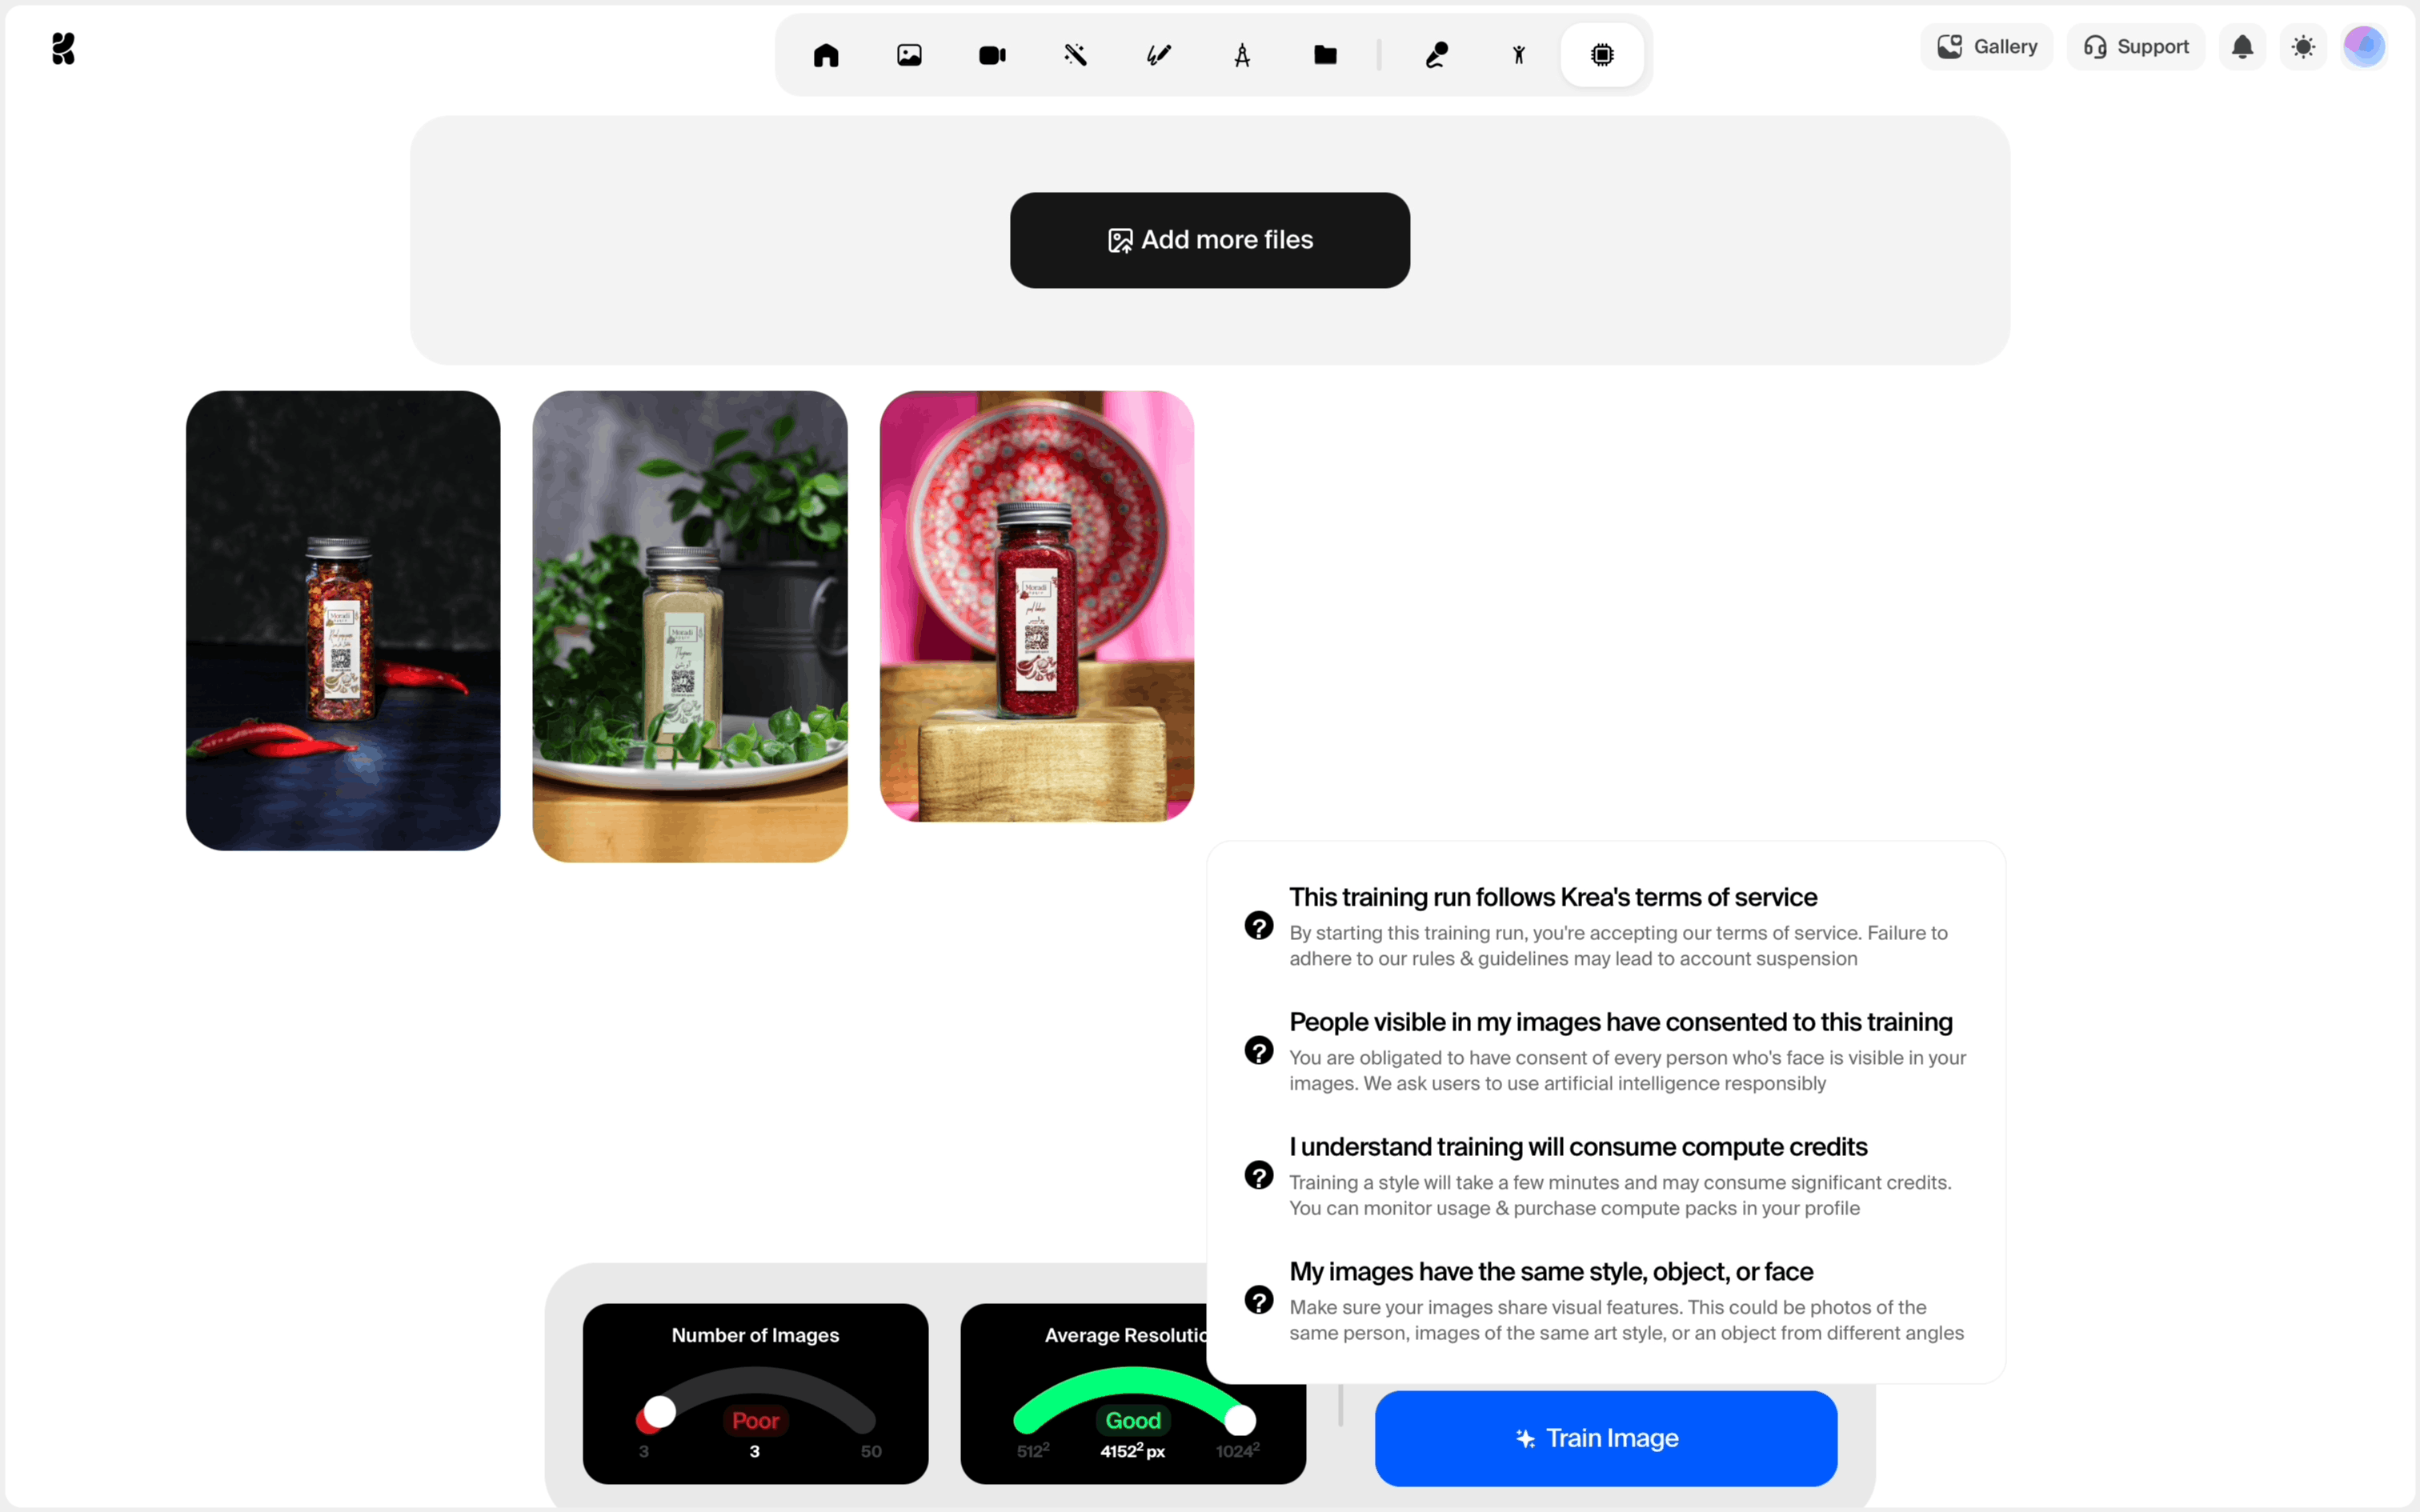Open the Assets folder icon
The width and height of the screenshot is (2420, 1512).
pyautogui.click(x=1325, y=55)
